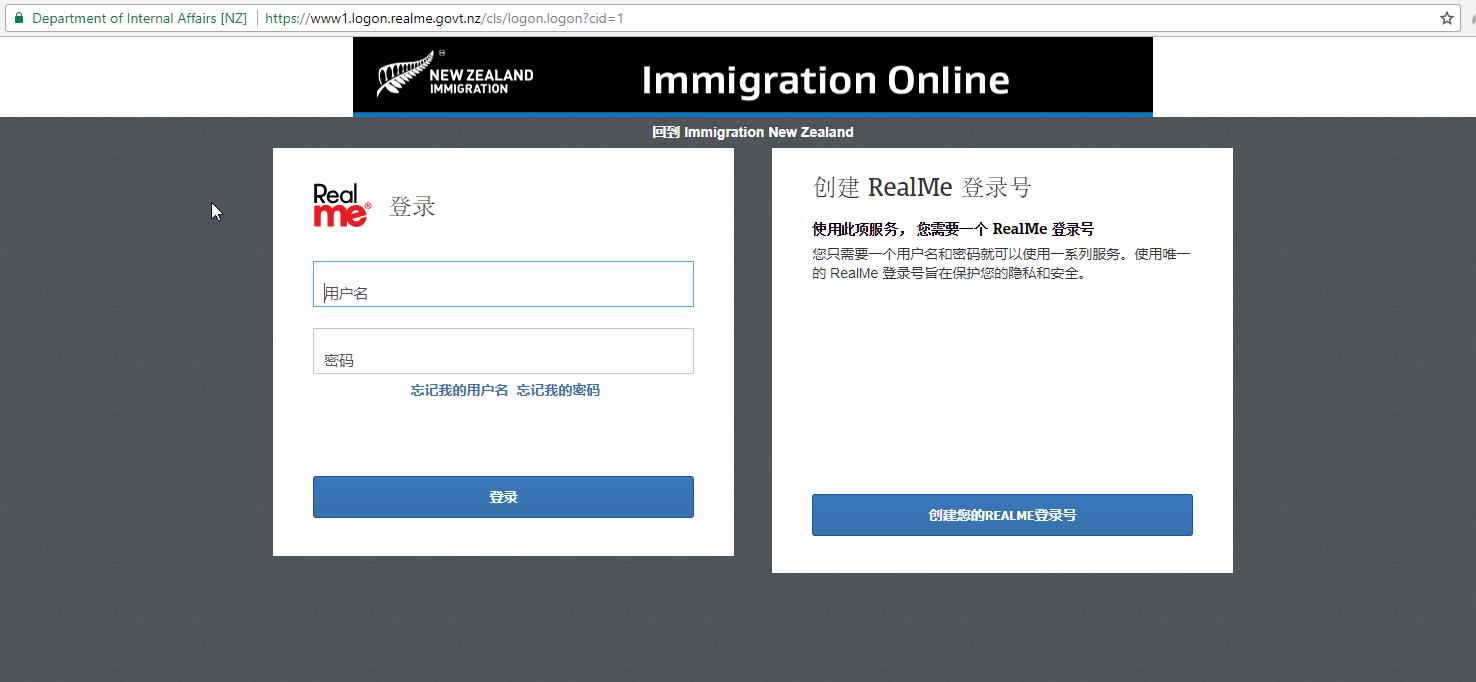Follow the 回到 Immigration New Zealand link
The height and width of the screenshot is (682, 1476).
click(753, 132)
